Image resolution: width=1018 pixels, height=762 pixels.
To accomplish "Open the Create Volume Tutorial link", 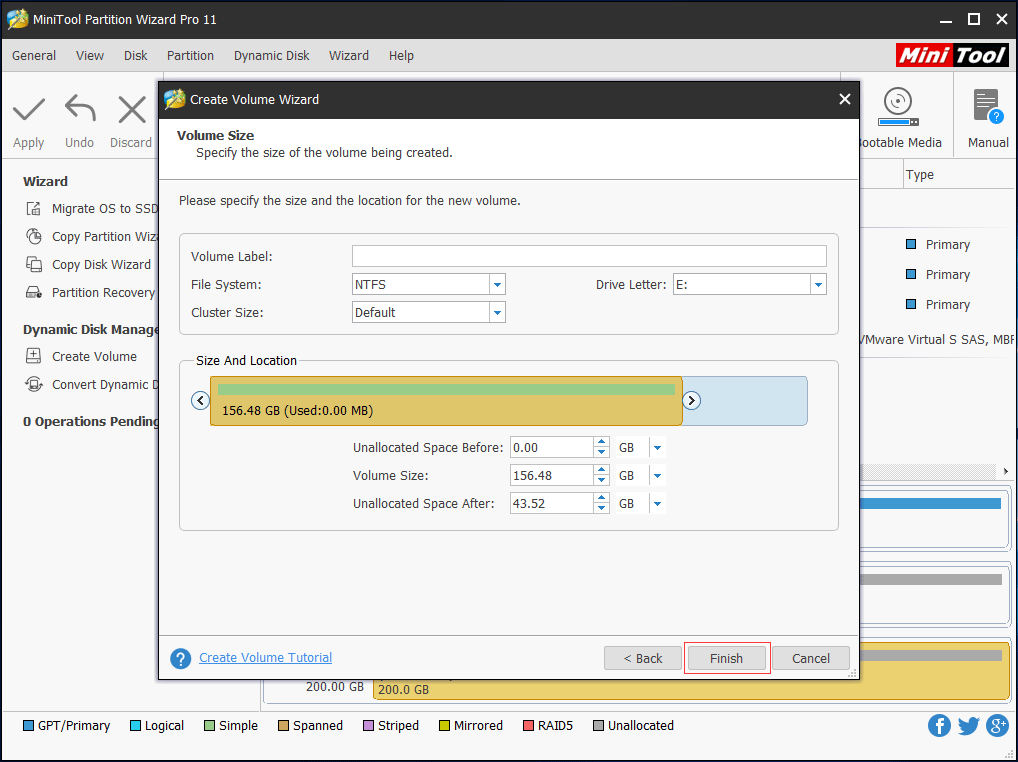I will click(265, 657).
